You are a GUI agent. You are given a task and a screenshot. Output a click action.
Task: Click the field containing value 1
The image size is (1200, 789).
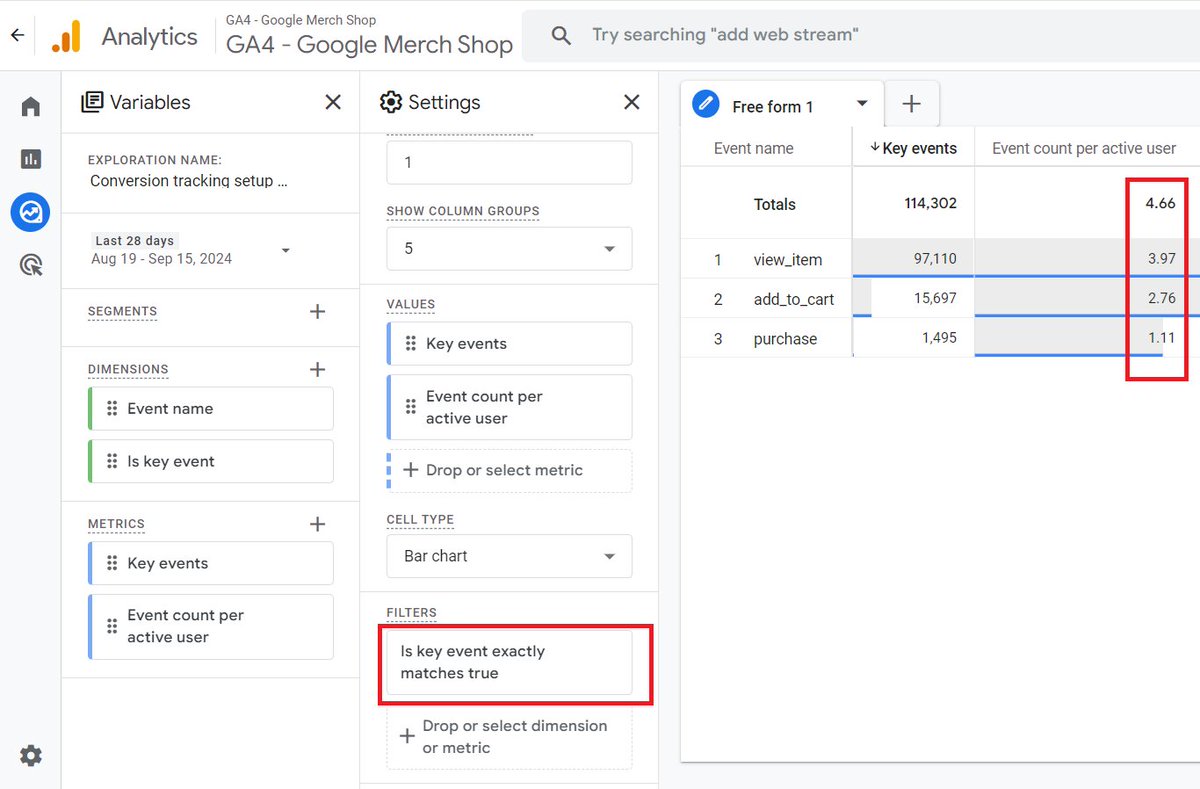click(x=509, y=162)
